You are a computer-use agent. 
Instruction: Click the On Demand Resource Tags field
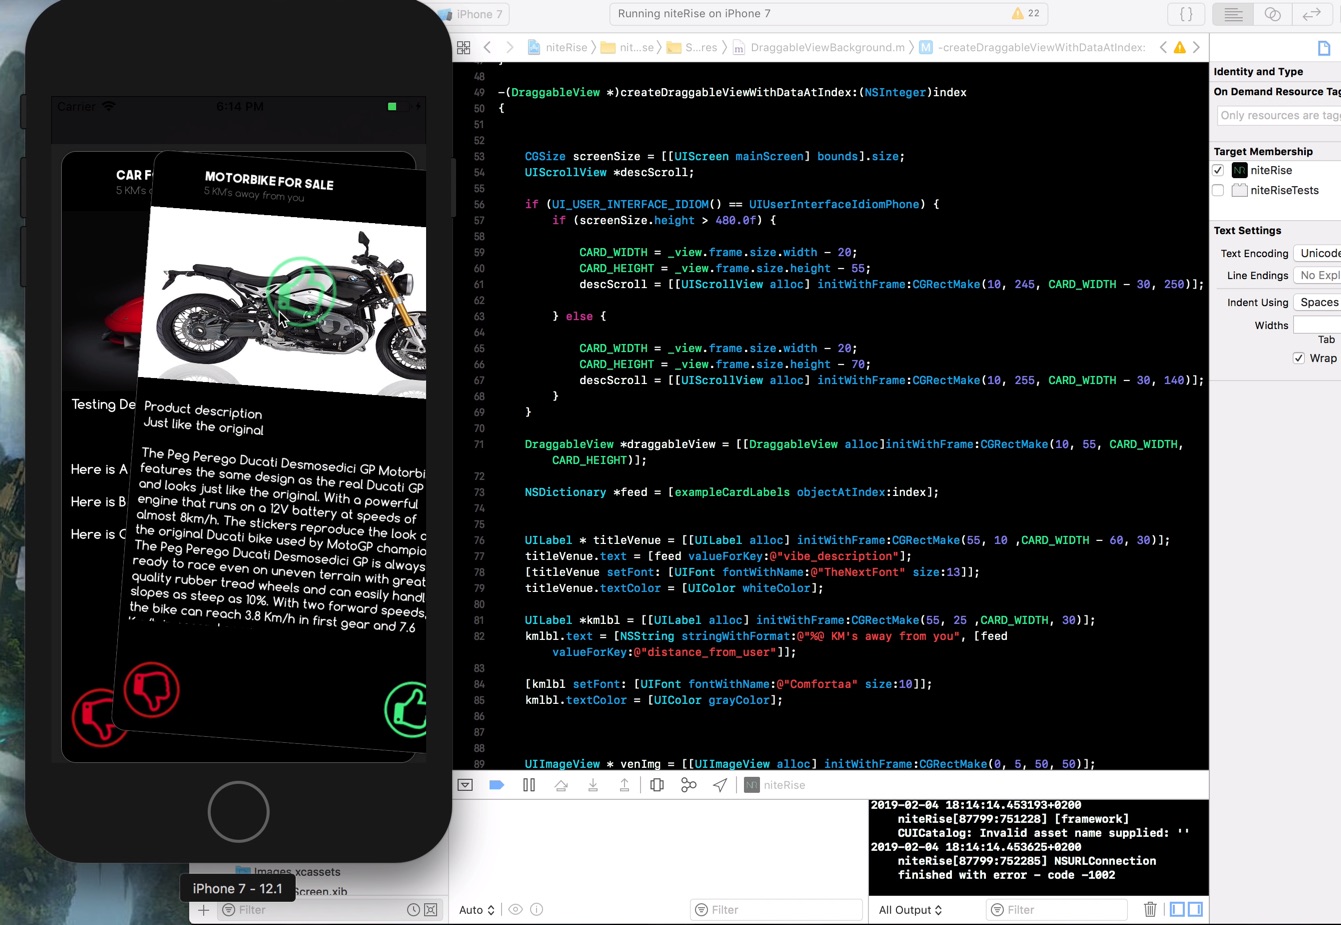click(1278, 116)
